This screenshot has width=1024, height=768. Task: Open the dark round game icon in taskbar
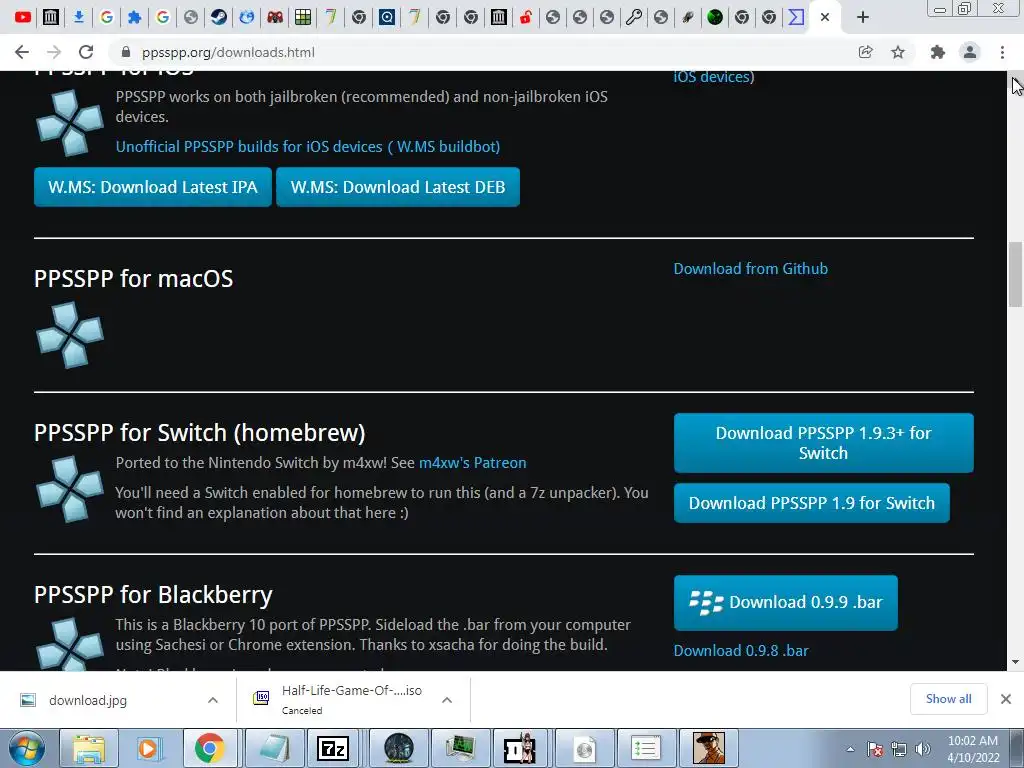[x=398, y=748]
